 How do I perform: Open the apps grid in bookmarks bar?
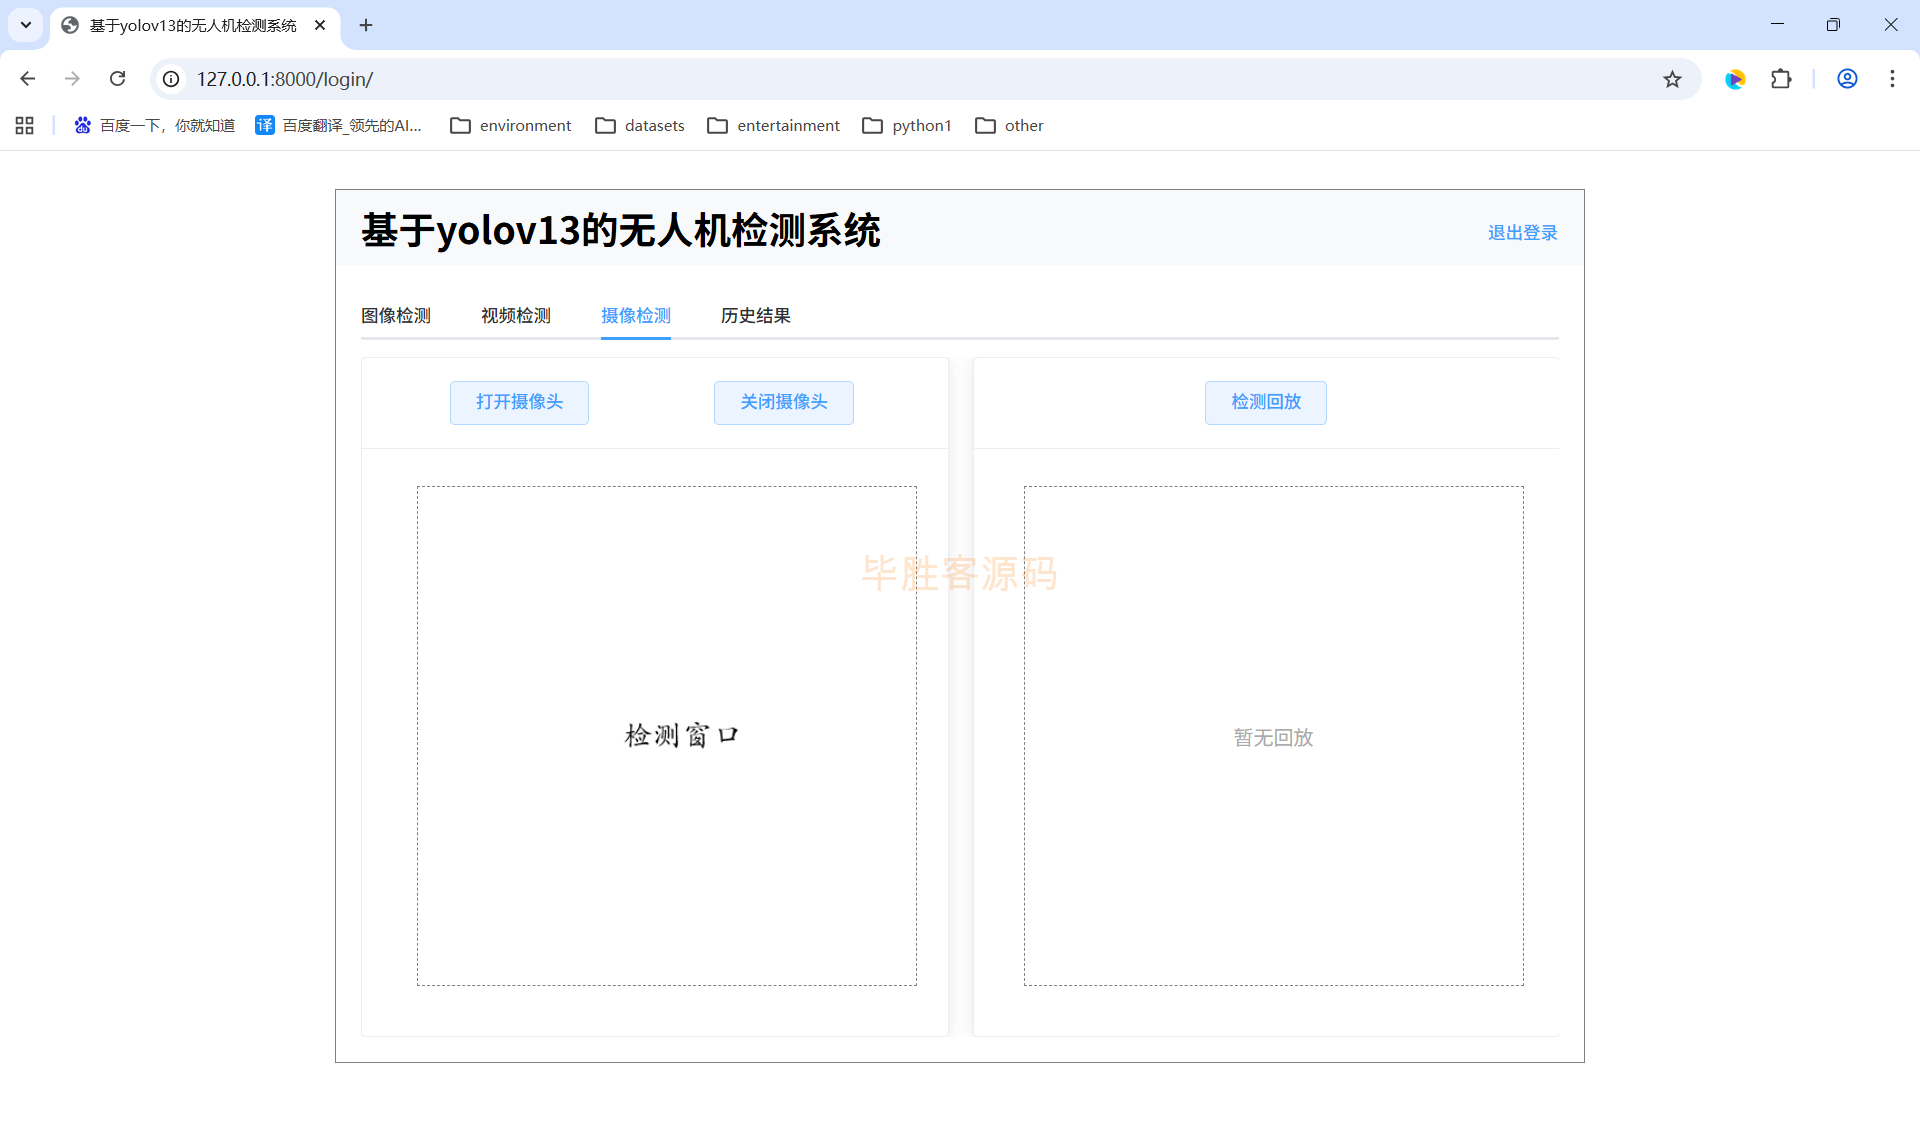25,125
